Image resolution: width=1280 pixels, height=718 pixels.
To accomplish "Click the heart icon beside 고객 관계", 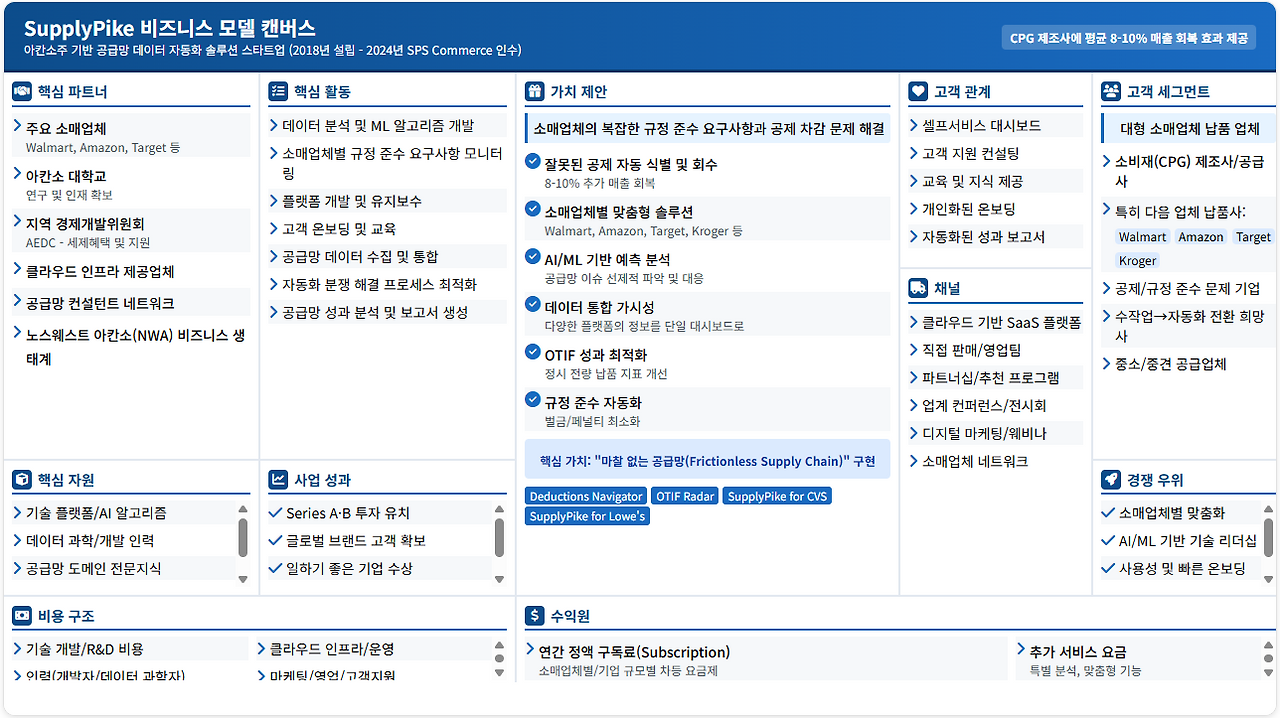I will click(x=918, y=92).
